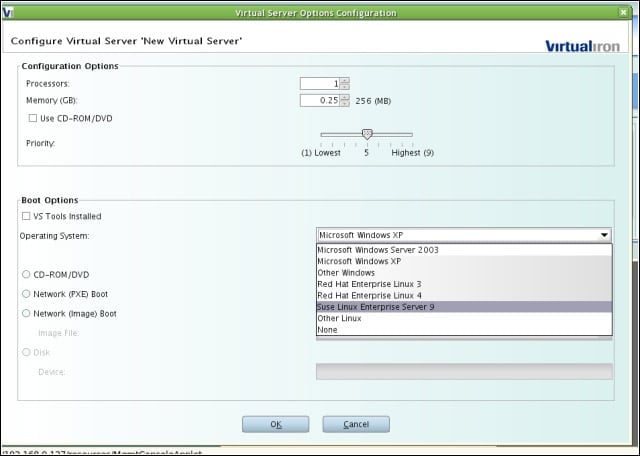The image size is (640, 456).
Task: Click the Virtual Iron icon in title bar
Action: click(8, 13)
